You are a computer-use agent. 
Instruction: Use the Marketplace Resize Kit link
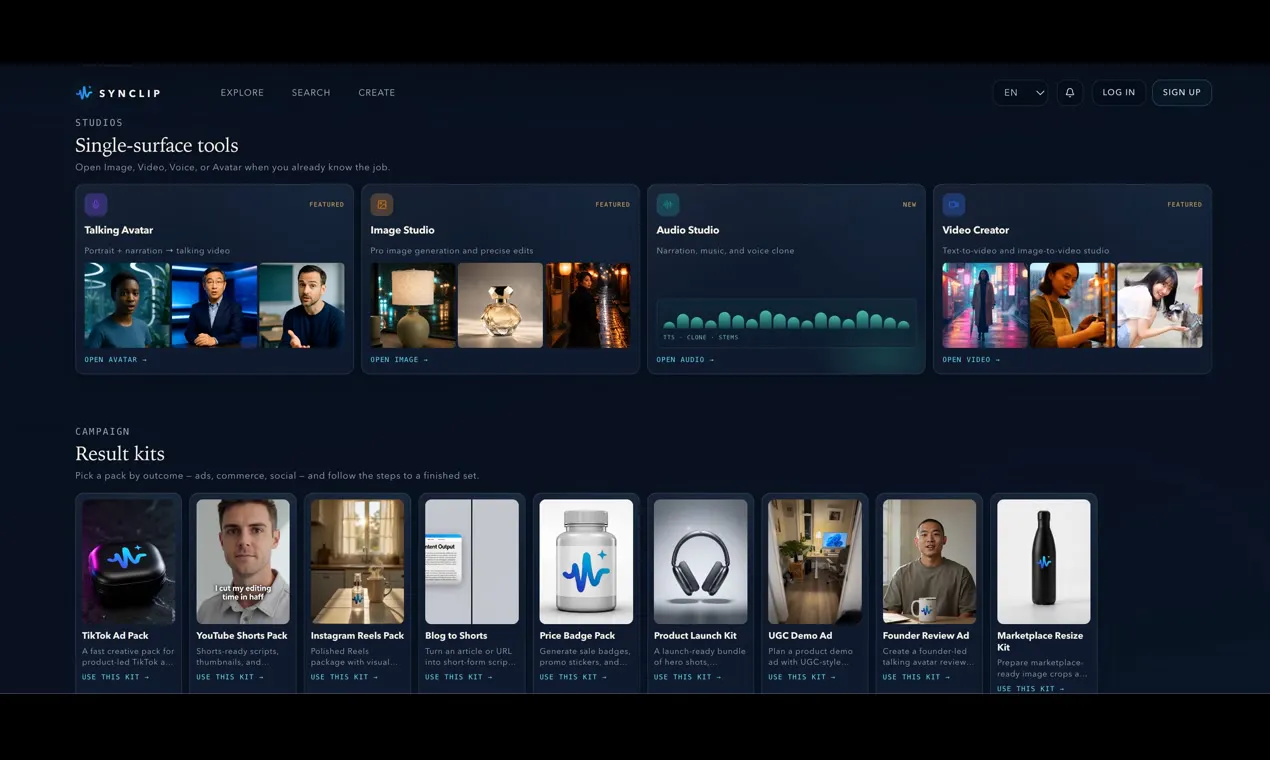(x=1031, y=689)
